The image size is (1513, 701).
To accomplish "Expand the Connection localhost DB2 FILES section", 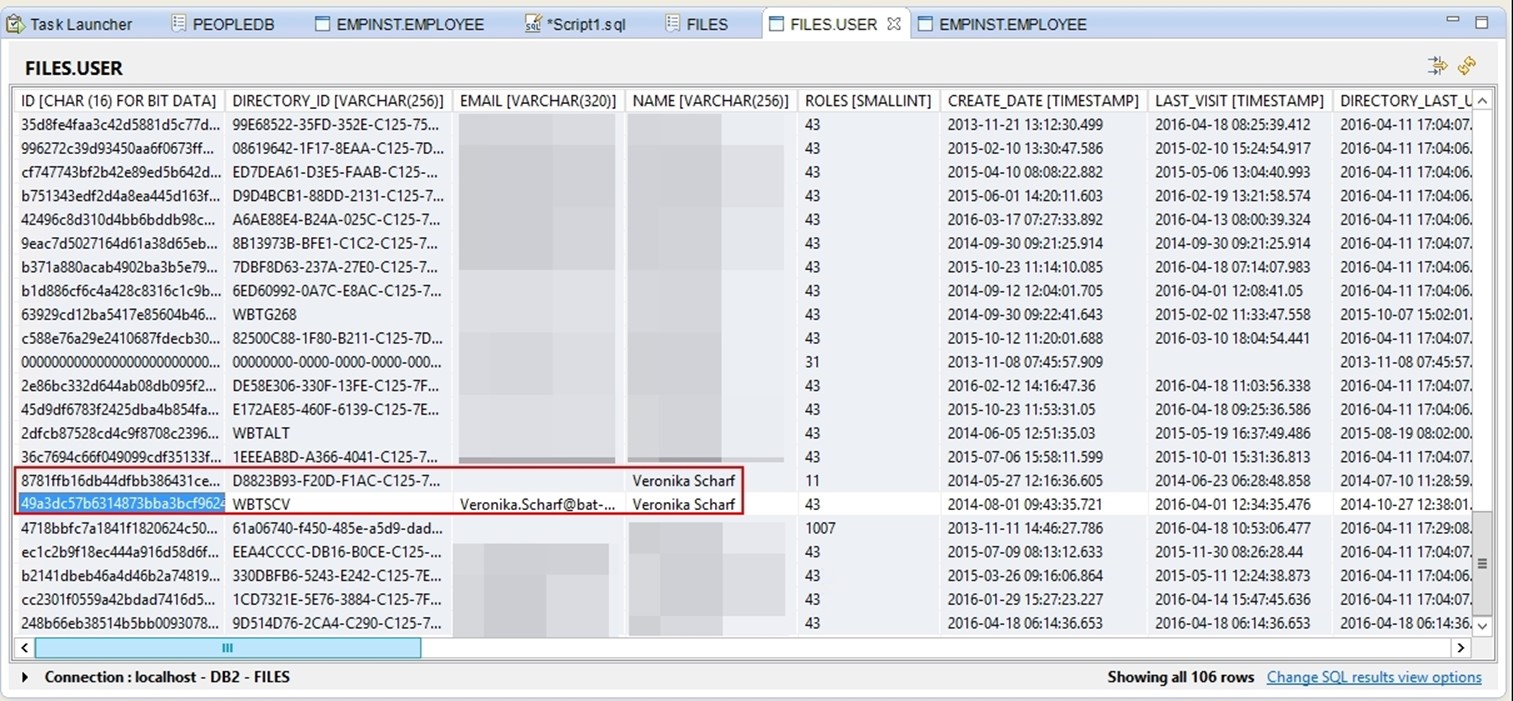I will click(x=26, y=678).
